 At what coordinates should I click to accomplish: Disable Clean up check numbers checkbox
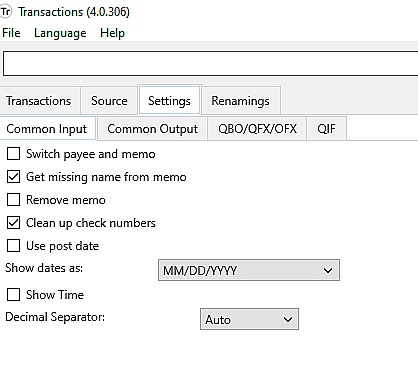tap(13, 223)
